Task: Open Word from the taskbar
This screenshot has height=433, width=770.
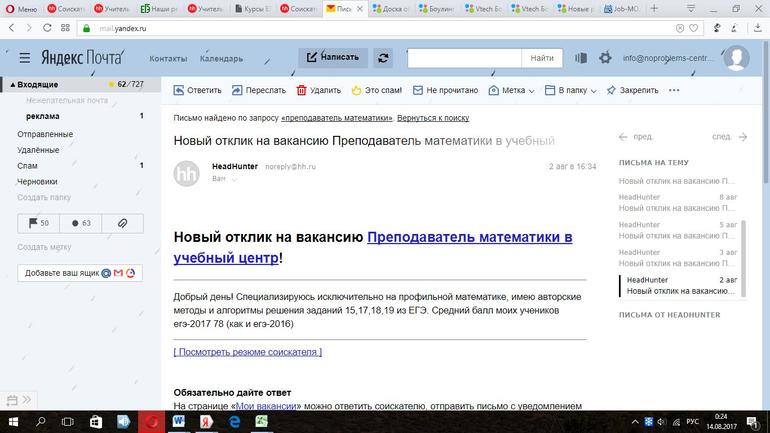Action: coord(178,422)
